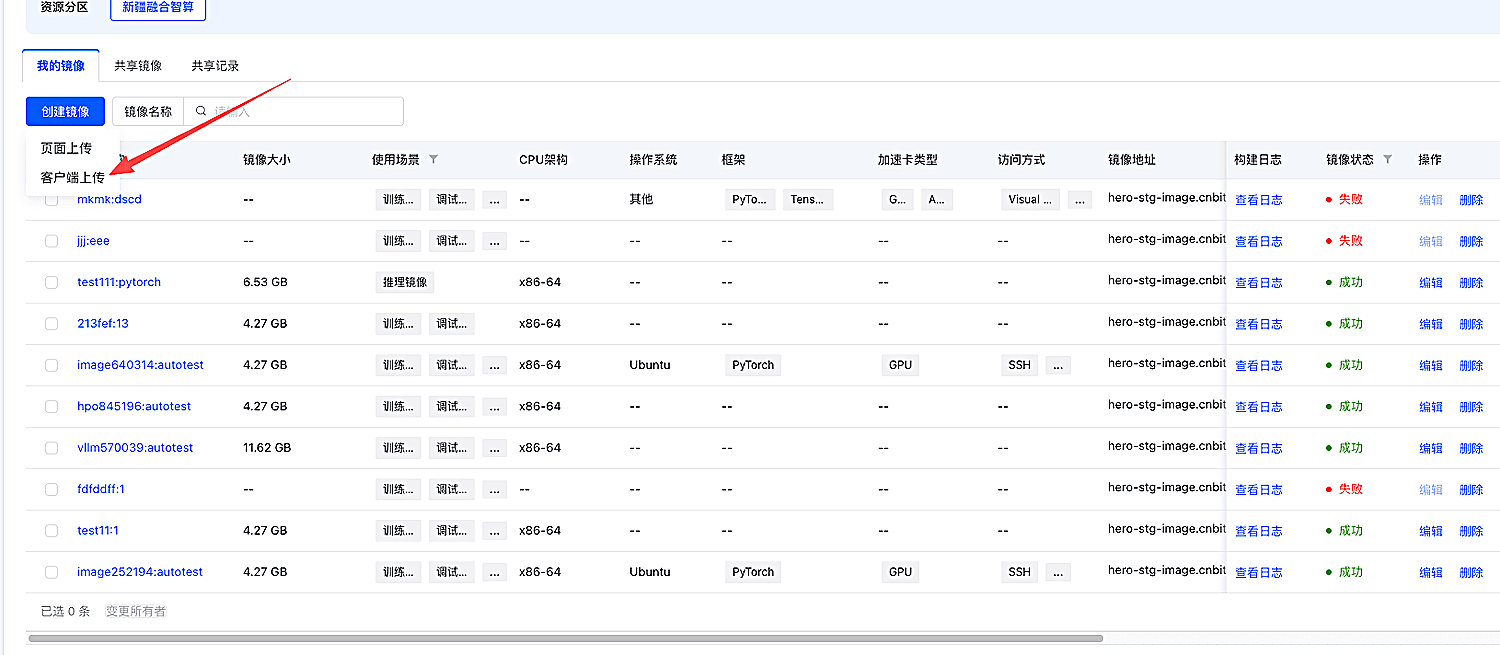This screenshot has width=1500, height=655.
Task: Select the 新疆融合智算 resource partition
Action: coord(158,7)
